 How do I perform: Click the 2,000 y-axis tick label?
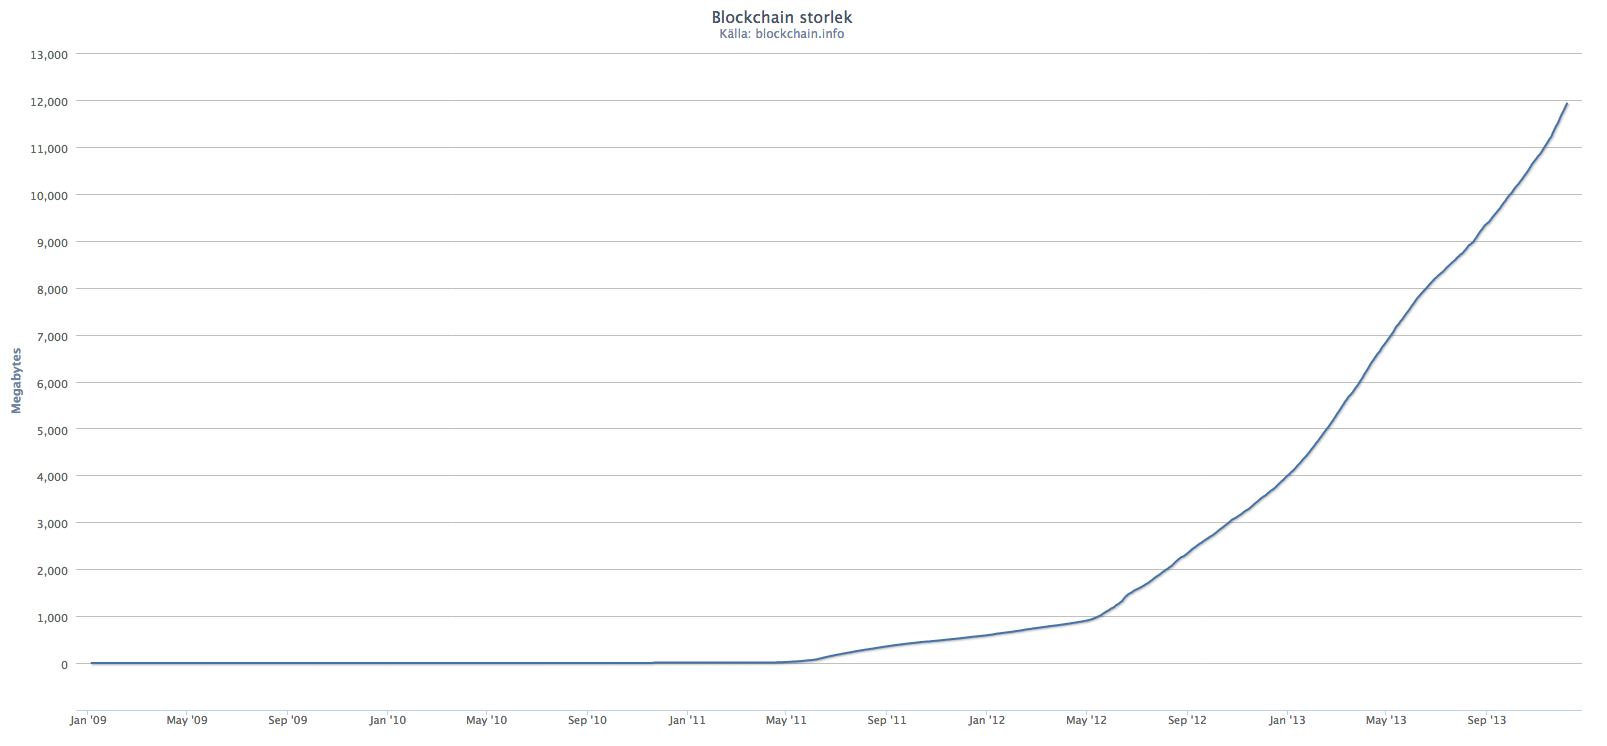tap(52, 571)
